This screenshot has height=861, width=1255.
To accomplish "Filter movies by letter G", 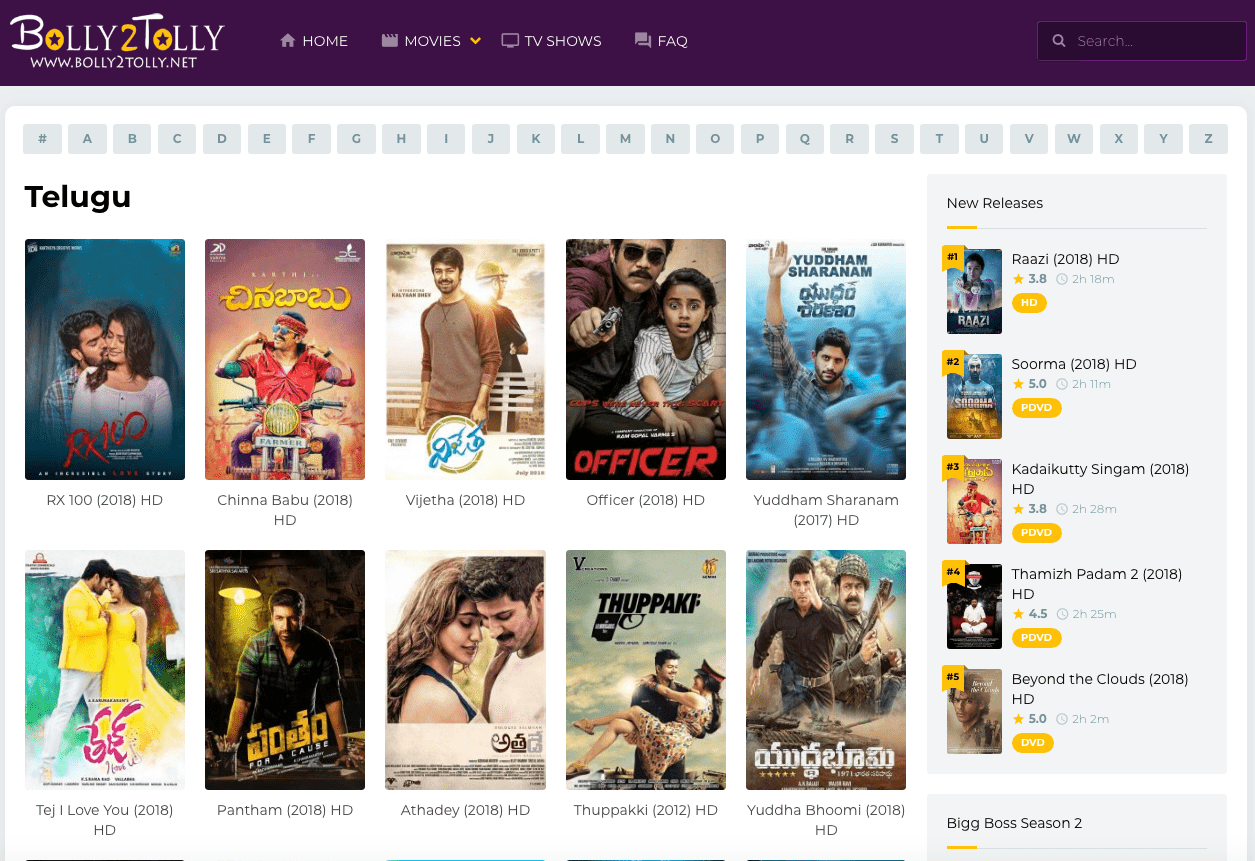I will click(356, 139).
